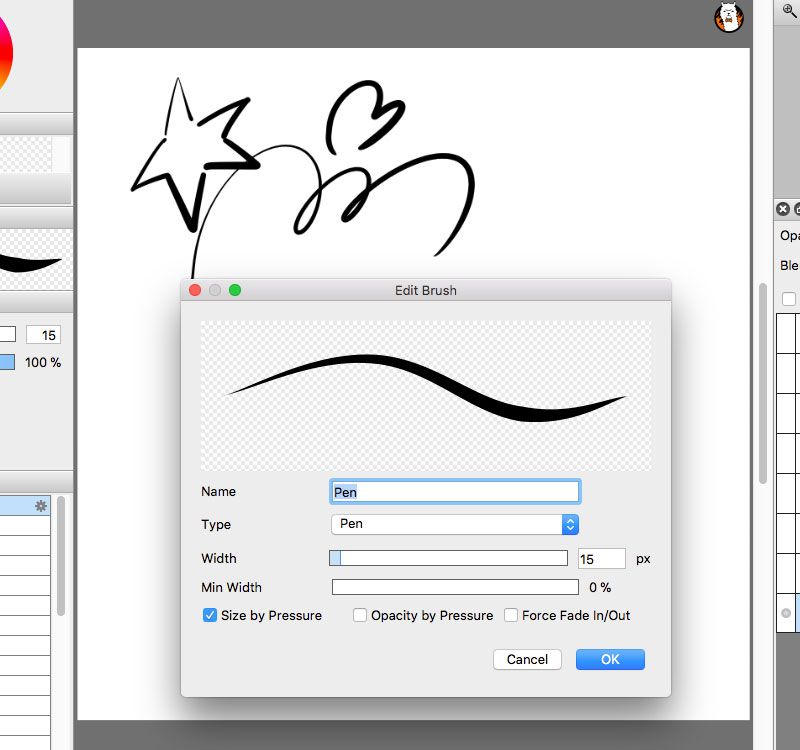This screenshot has width=800, height=750.
Task: Click the brush Name input field
Action: coord(455,492)
